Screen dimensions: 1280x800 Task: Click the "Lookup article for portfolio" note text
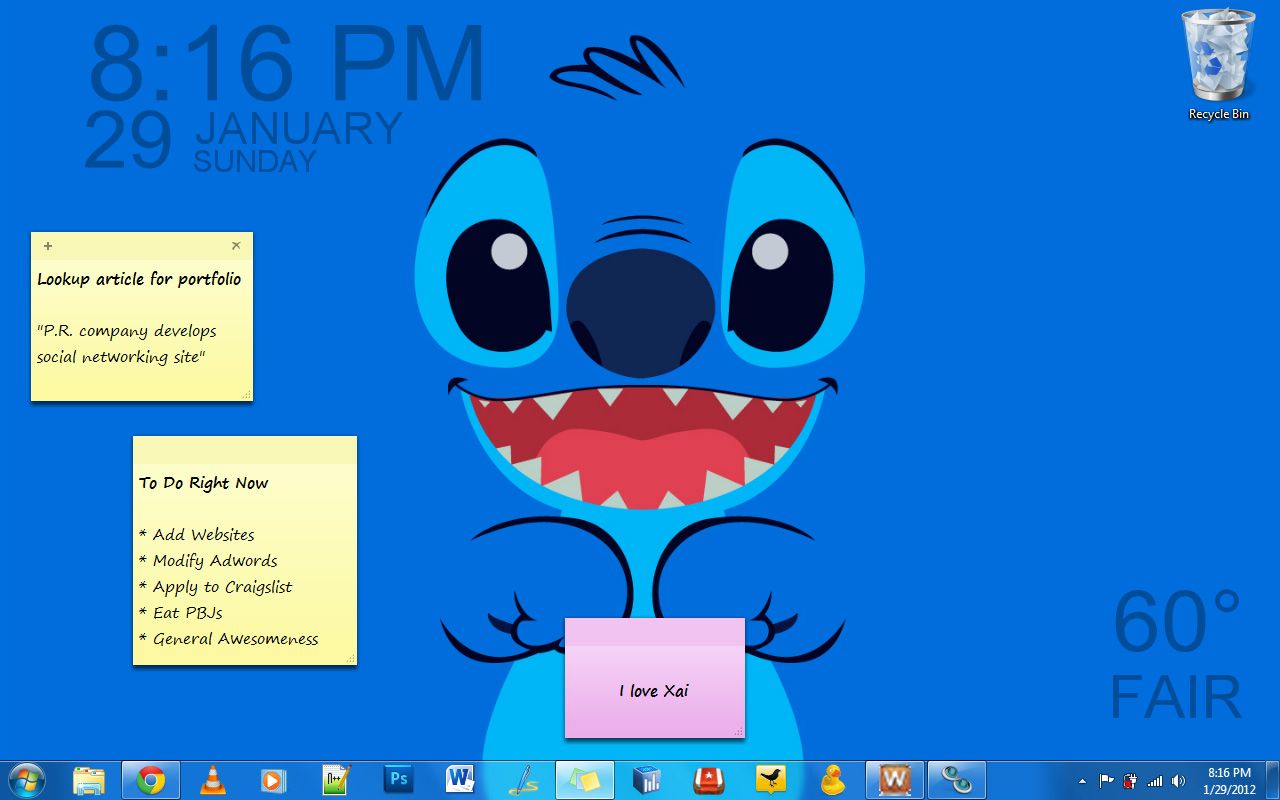tap(139, 279)
